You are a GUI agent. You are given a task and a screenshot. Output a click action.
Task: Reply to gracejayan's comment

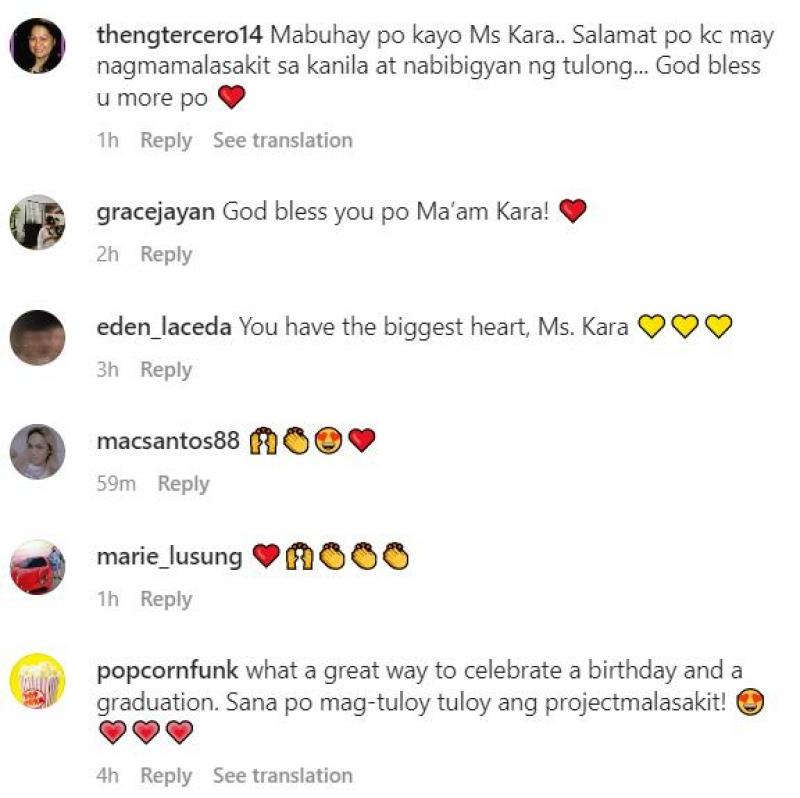coord(166,254)
